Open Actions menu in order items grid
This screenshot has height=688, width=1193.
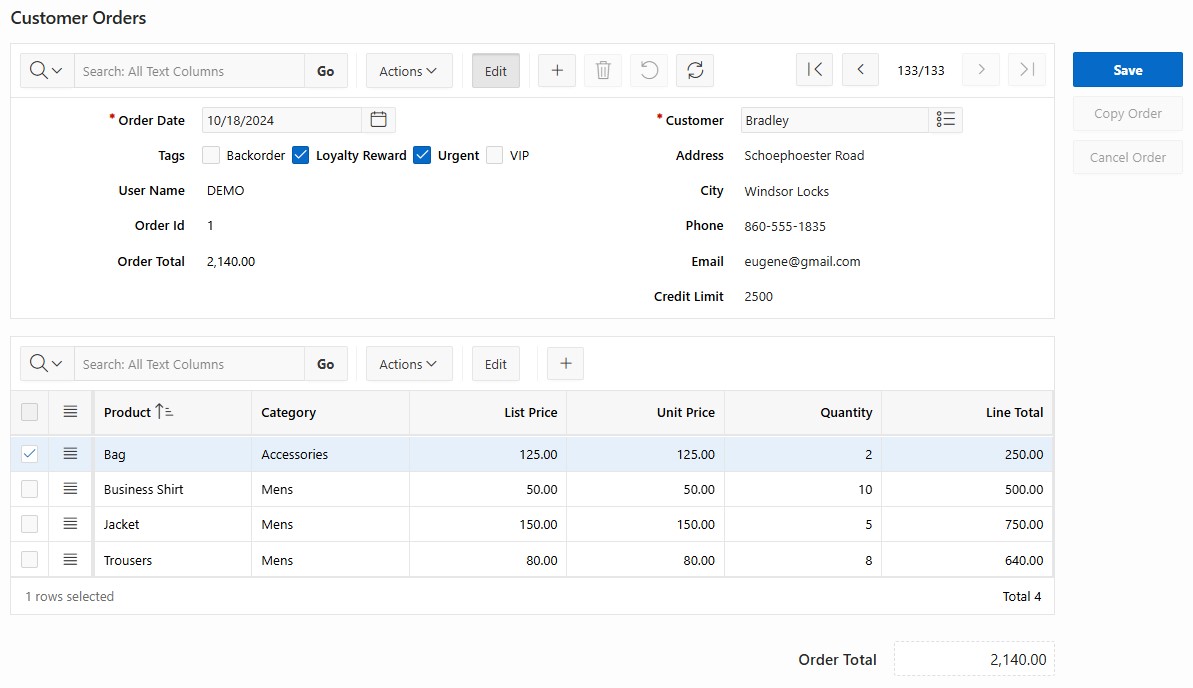(408, 364)
